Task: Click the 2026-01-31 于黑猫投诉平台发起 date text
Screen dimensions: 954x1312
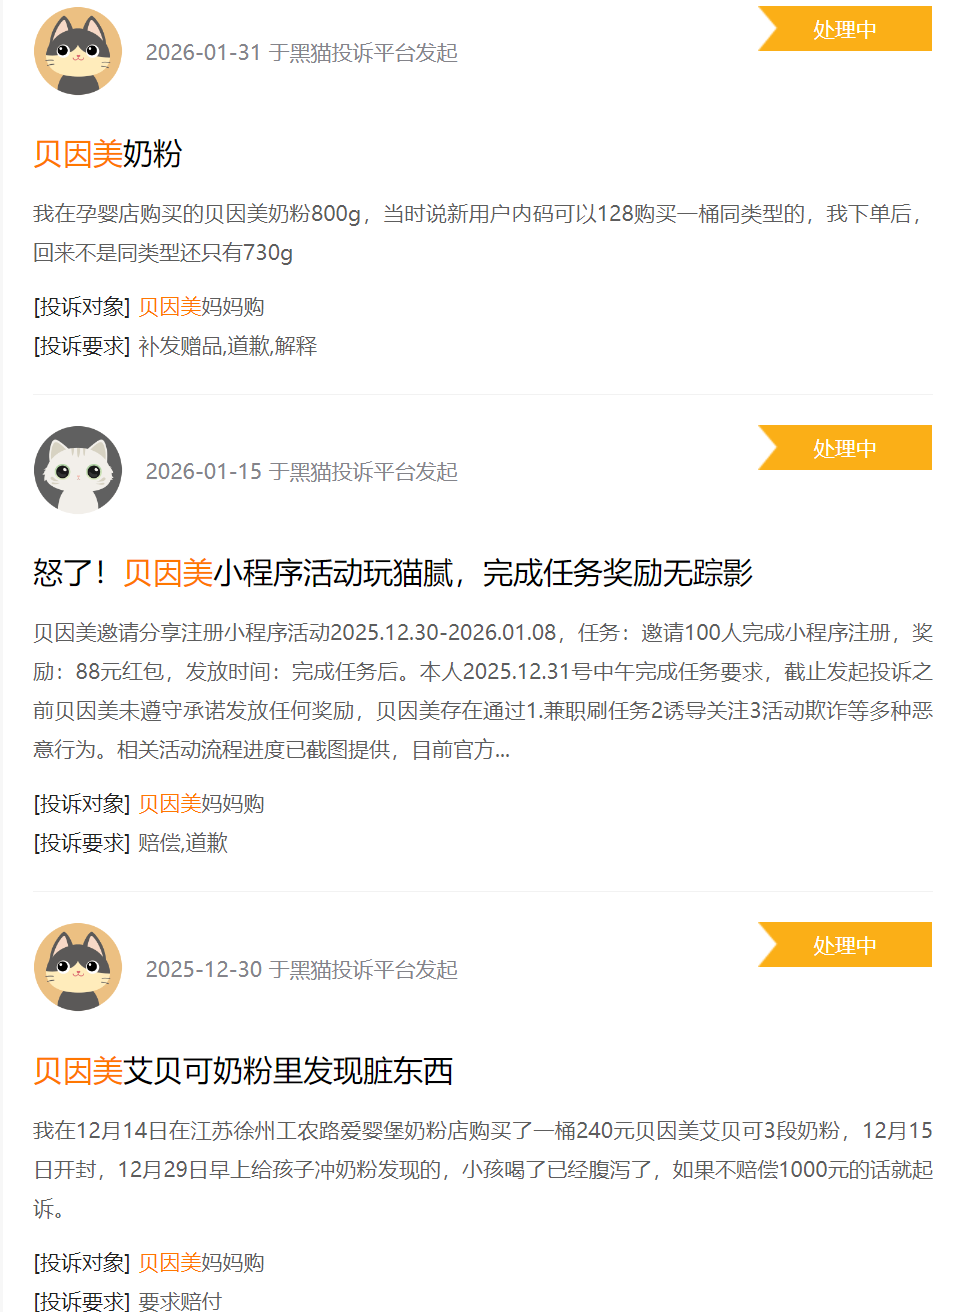Action: [302, 53]
